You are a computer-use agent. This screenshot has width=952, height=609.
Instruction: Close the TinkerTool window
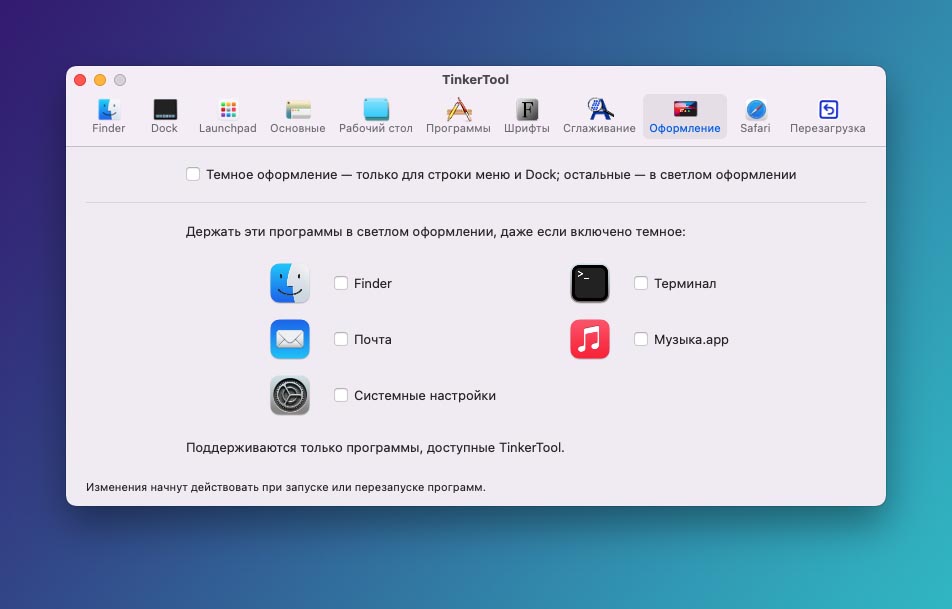click(x=80, y=80)
